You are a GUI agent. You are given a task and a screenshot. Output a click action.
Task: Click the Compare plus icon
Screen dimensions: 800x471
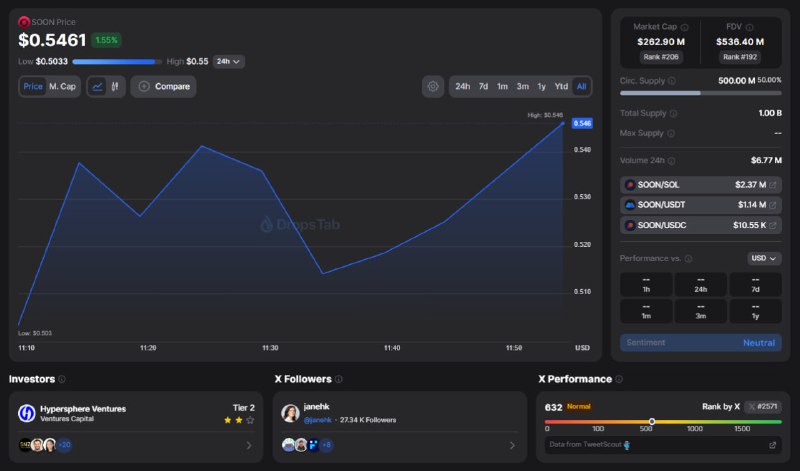[x=144, y=86]
